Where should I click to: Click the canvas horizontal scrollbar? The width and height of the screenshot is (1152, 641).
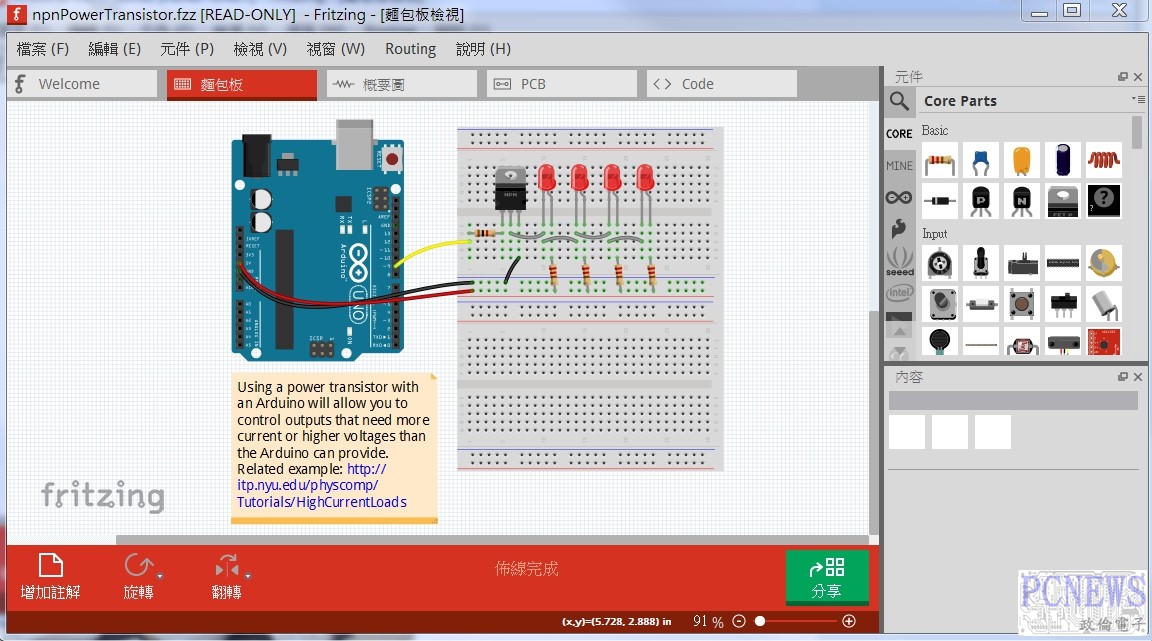pos(492,540)
